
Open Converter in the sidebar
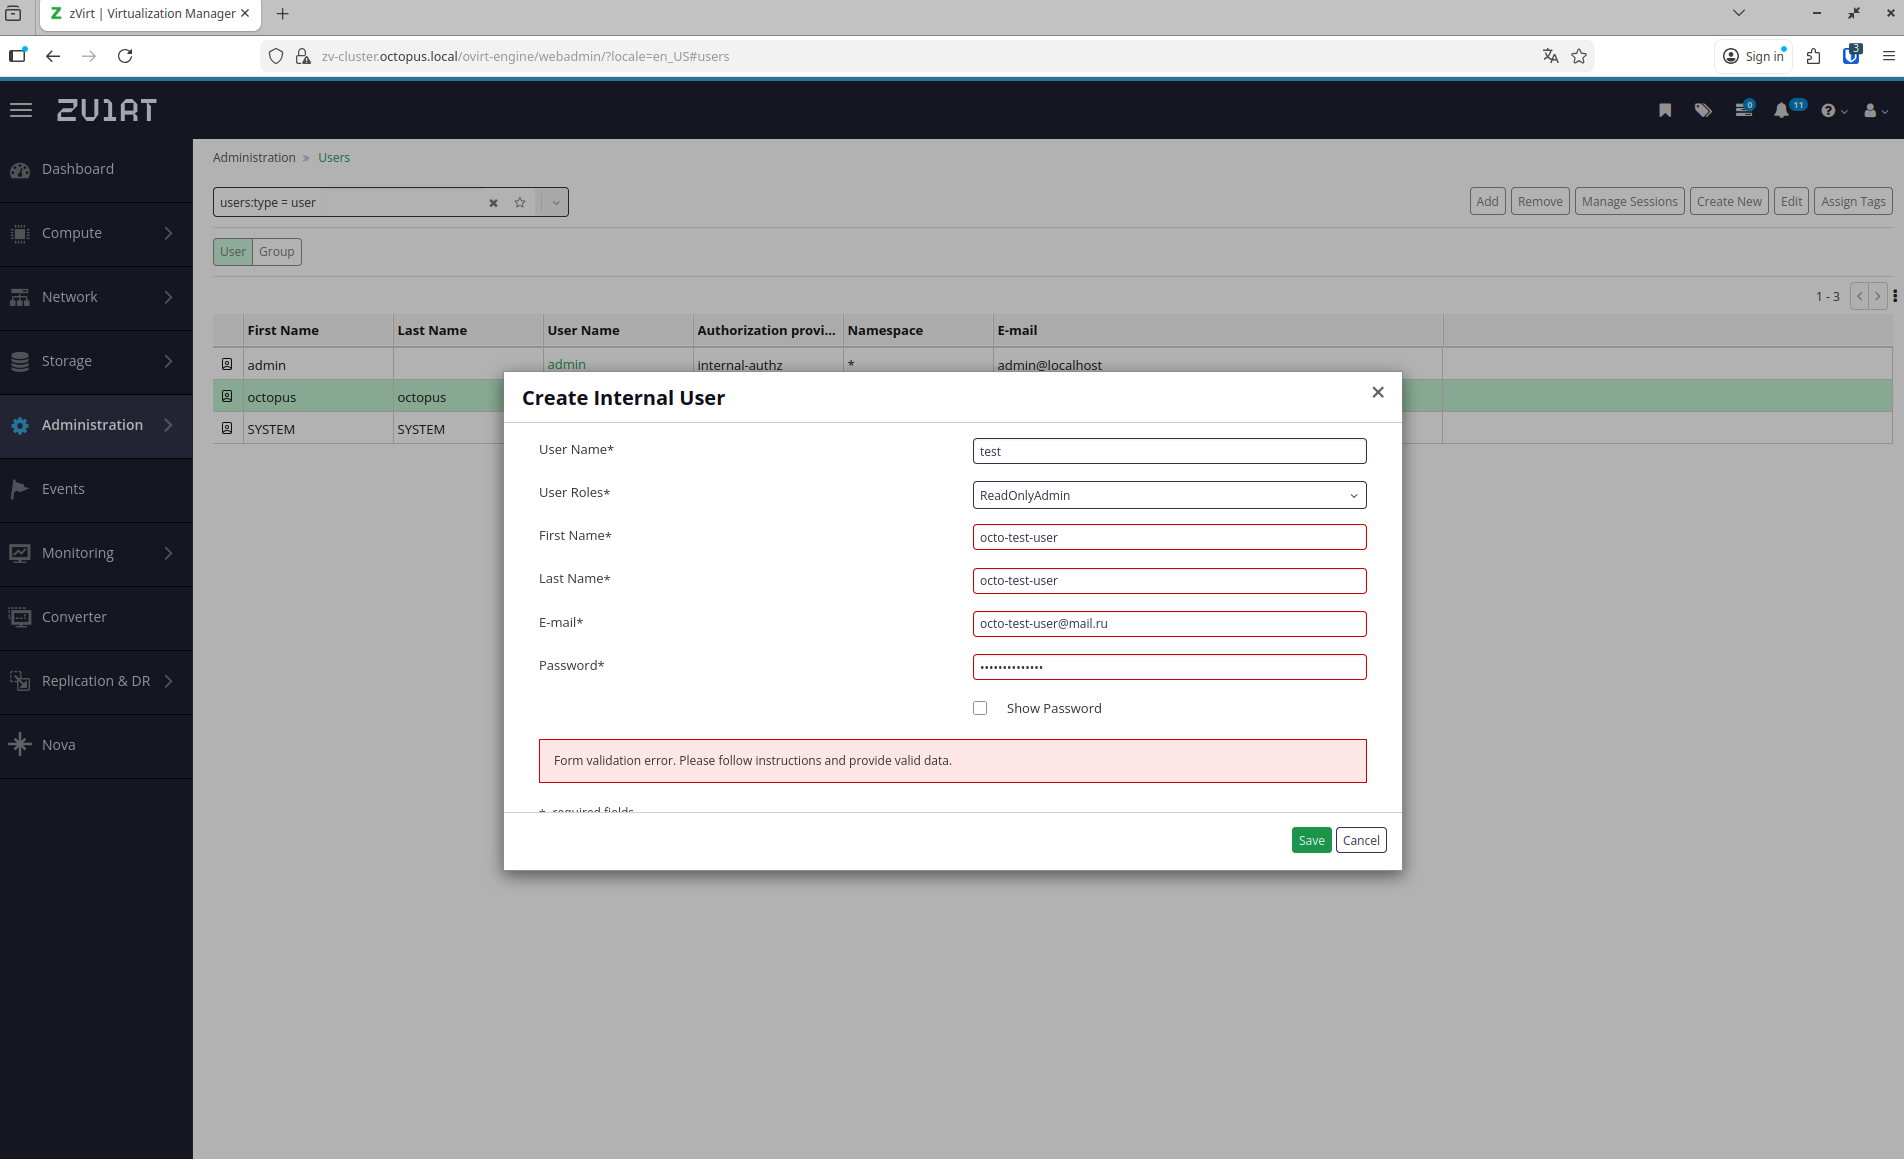click(x=96, y=617)
